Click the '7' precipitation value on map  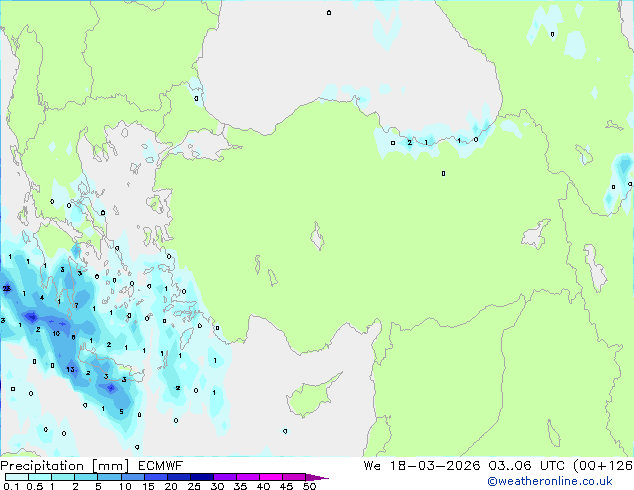tap(76, 306)
